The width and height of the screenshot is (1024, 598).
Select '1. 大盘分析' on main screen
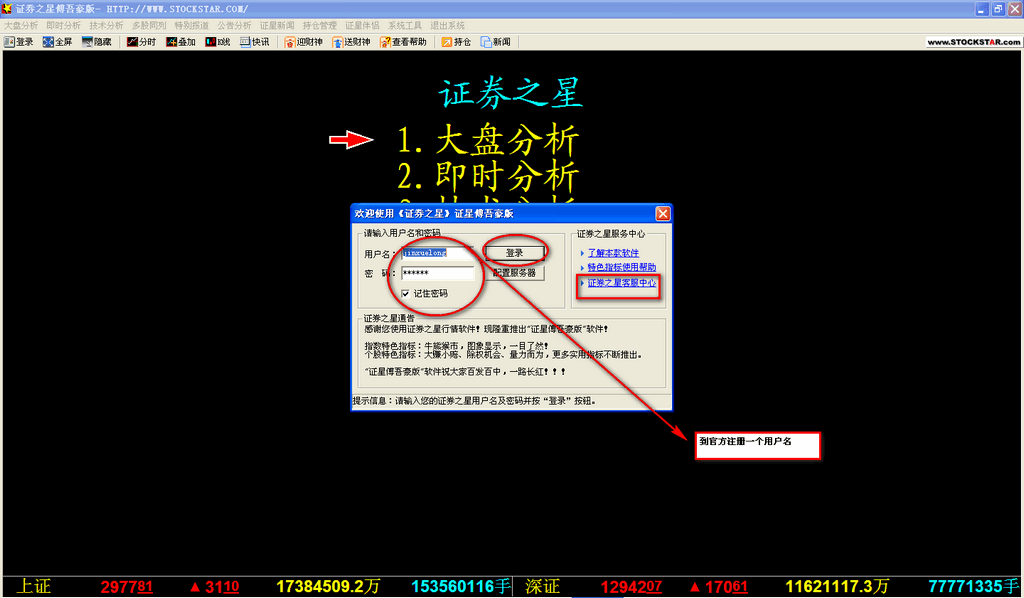(x=488, y=140)
